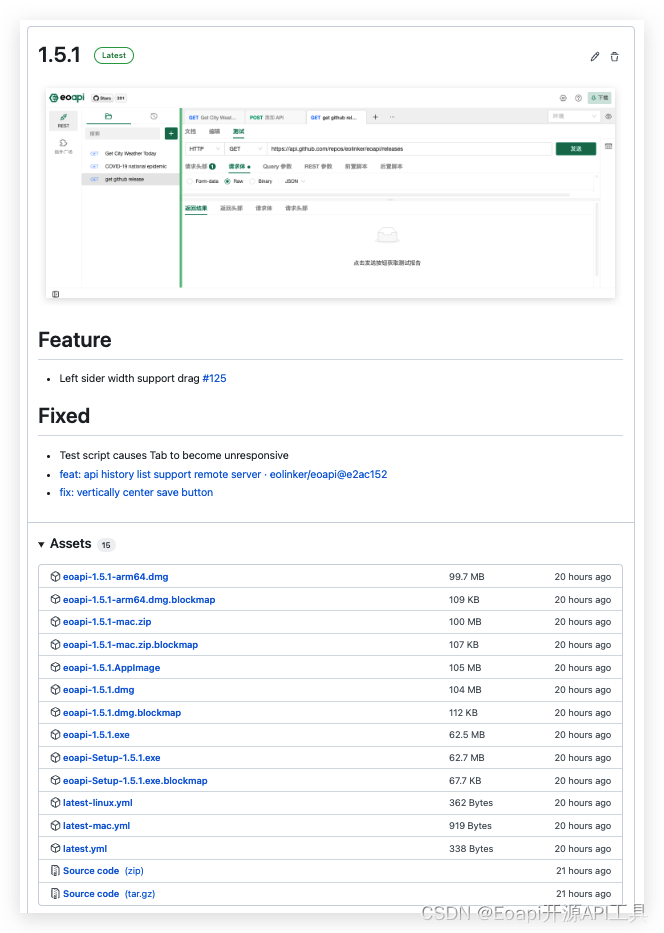Click the green Latest release badge
The width and height of the screenshot is (664, 933).
[x=114, y=55]
